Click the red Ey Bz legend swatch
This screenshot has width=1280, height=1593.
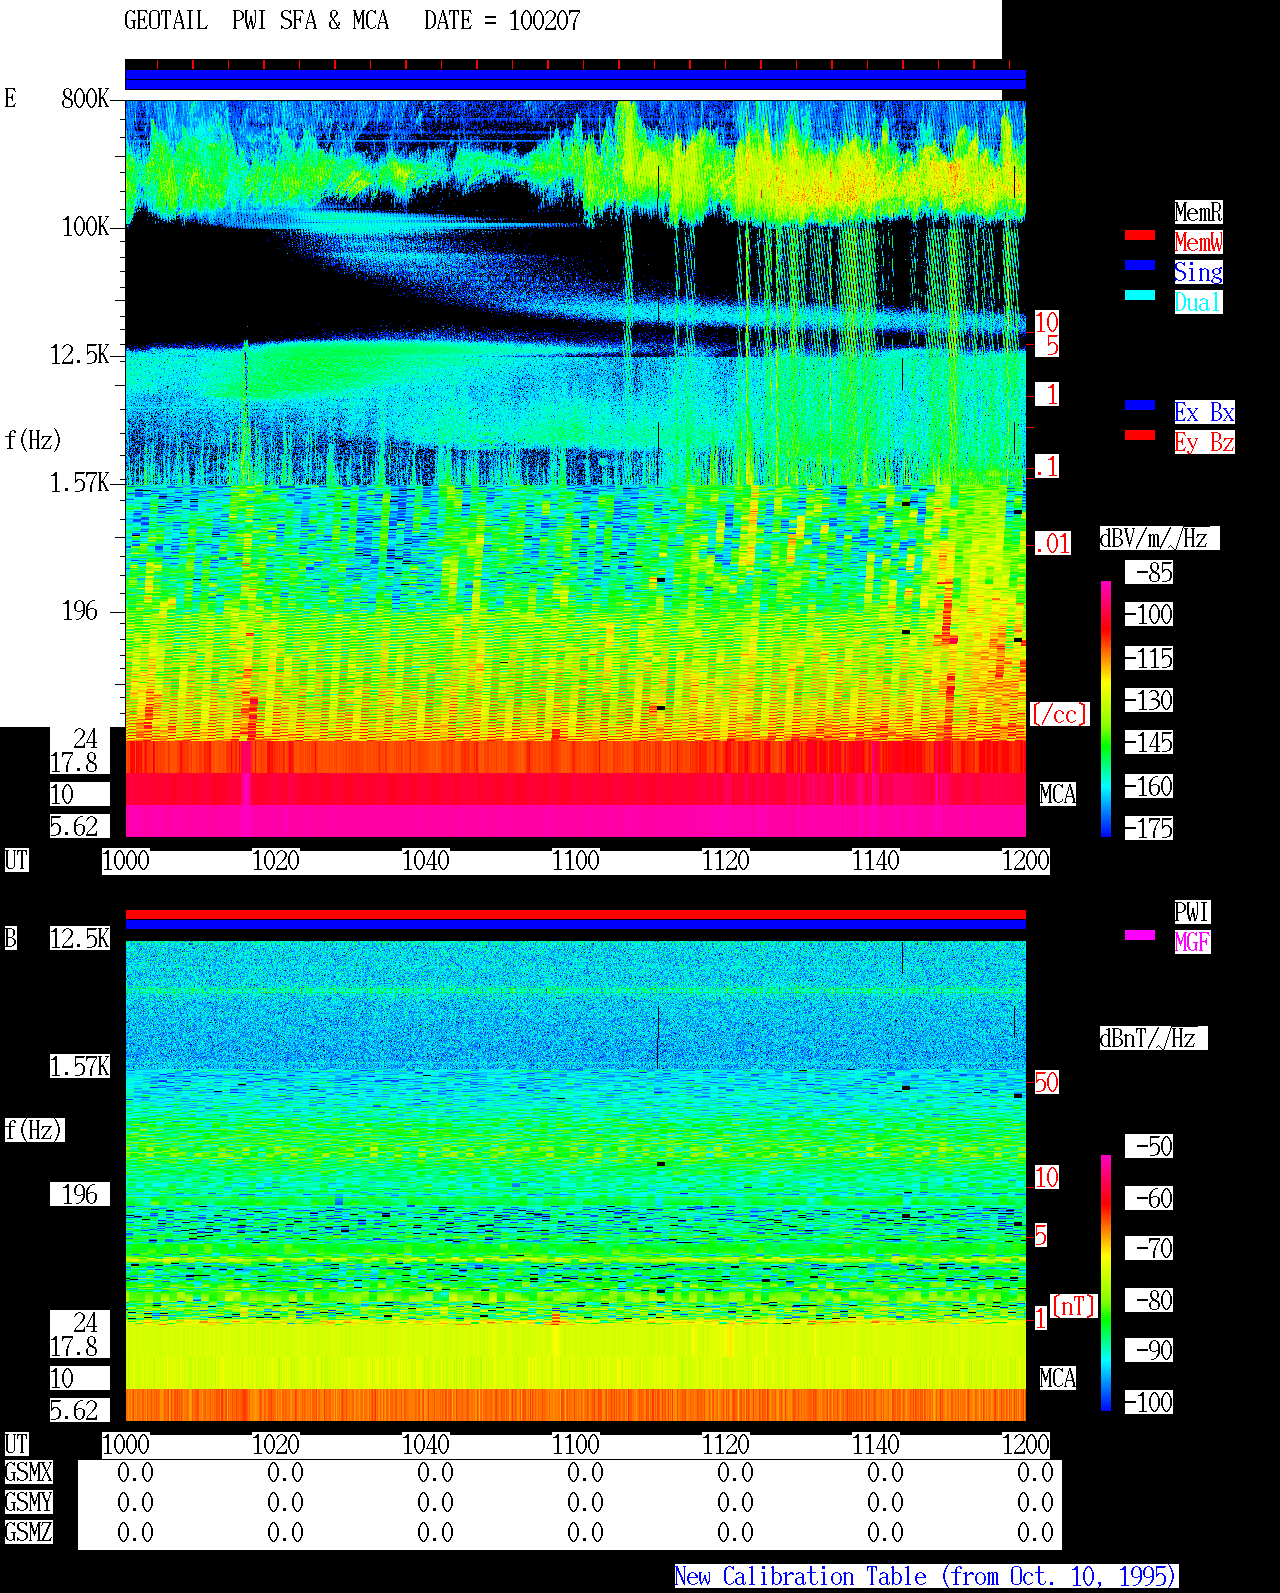pyautogui.click(x=1140, y=435)
